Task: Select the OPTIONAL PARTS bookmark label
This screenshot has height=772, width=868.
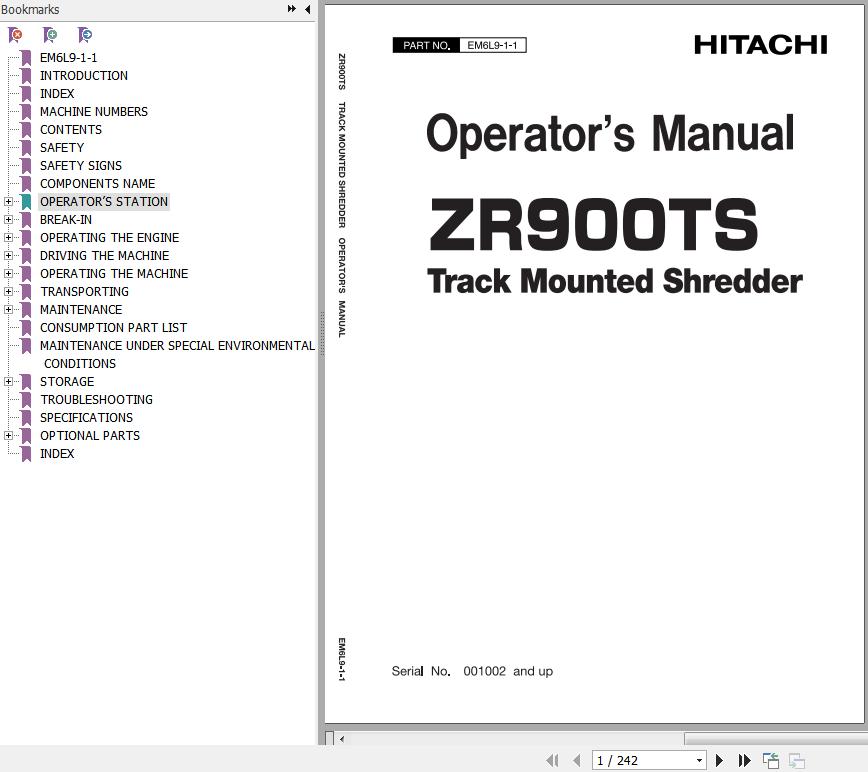Action: coord(90,436)
